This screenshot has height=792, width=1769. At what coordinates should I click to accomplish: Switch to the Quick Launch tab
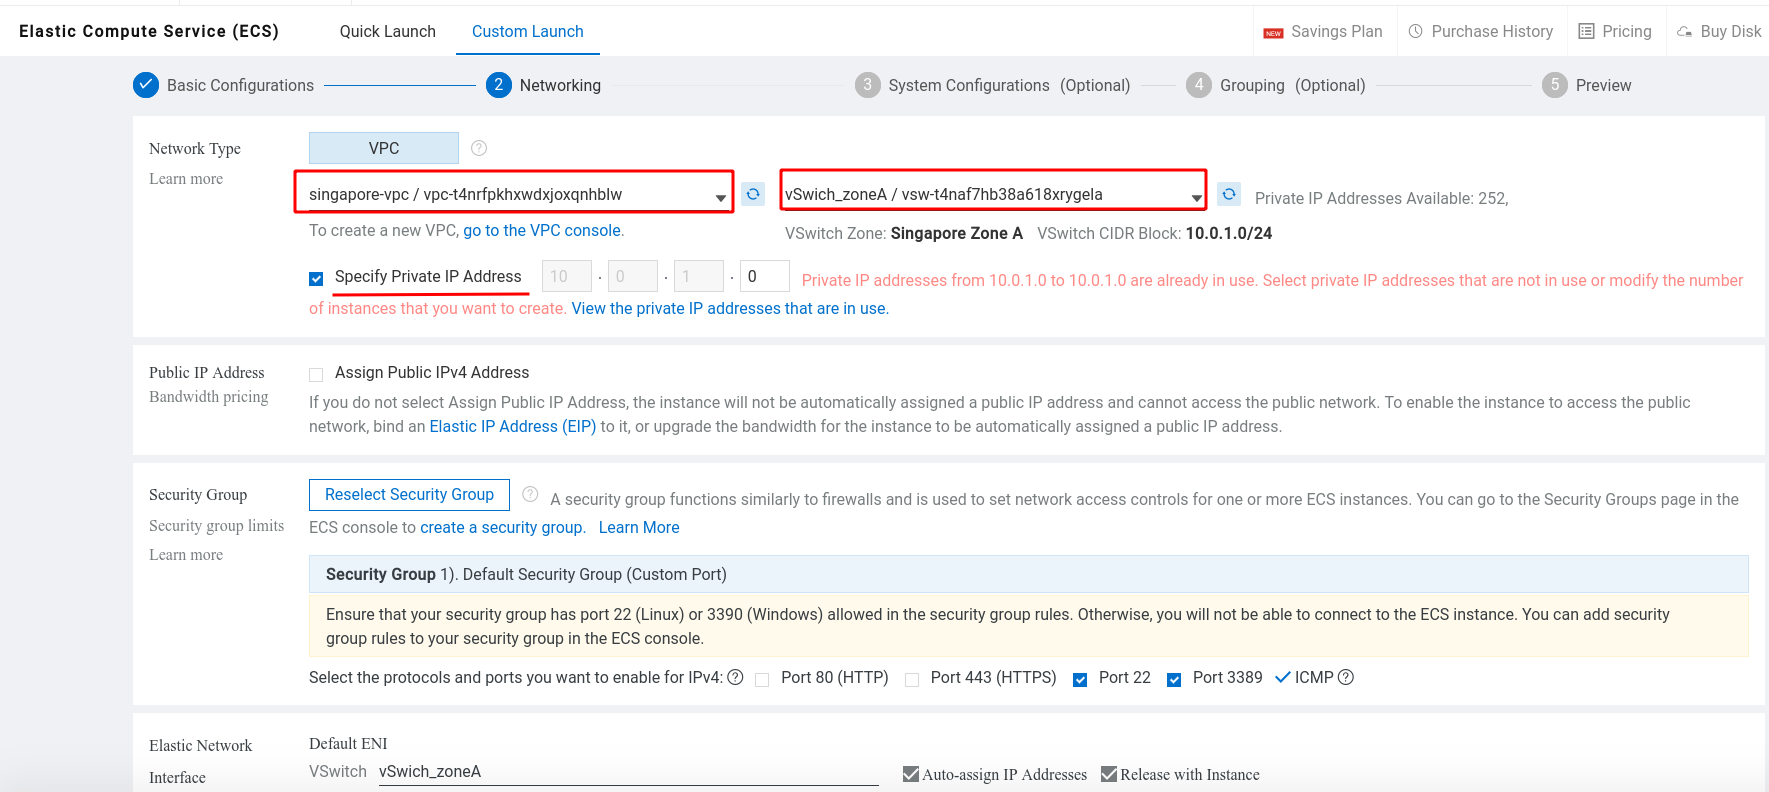[387, 31]
